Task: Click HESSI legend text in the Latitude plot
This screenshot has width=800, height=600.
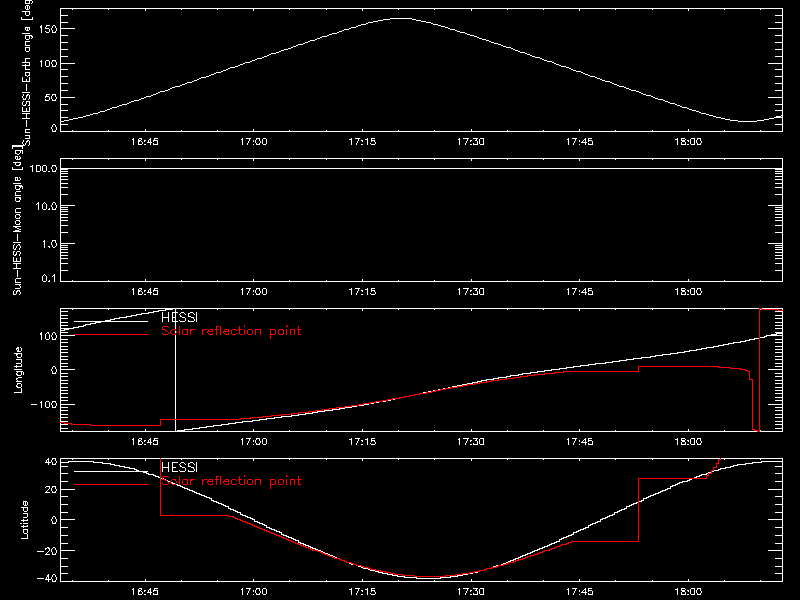Action: [x=180, y=467]
